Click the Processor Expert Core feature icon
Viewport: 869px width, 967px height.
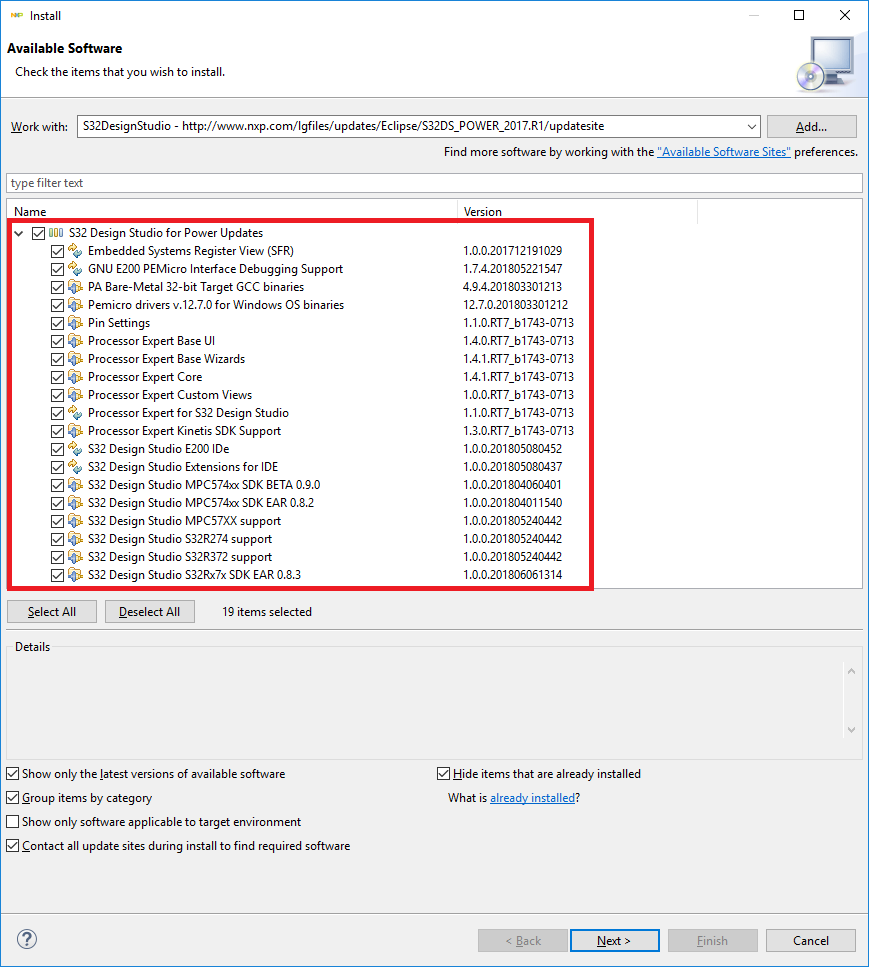[75, 377]
